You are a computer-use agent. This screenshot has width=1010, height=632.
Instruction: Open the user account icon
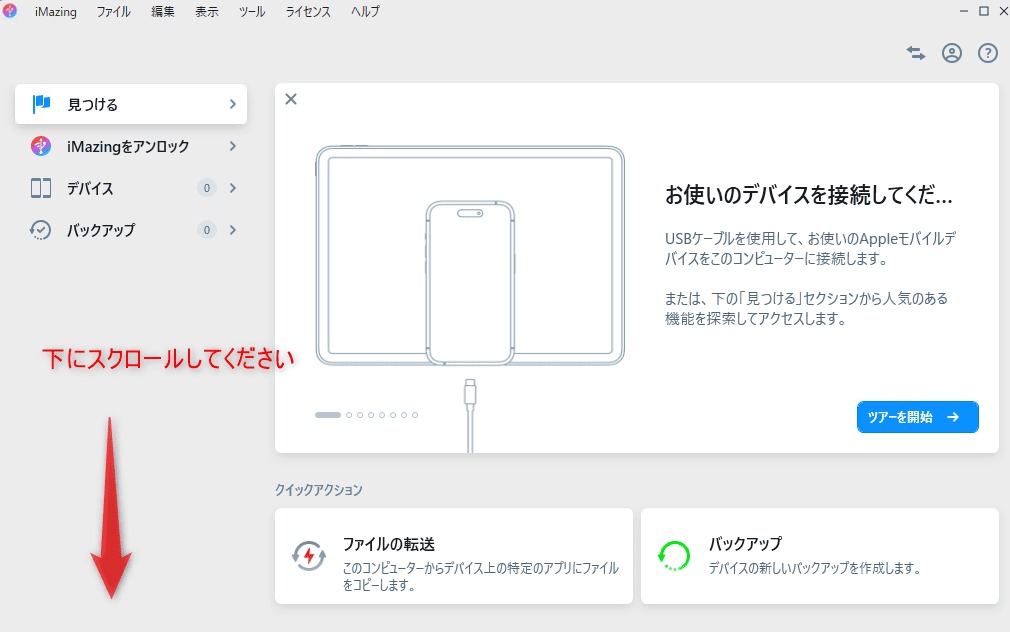(952, 54)
